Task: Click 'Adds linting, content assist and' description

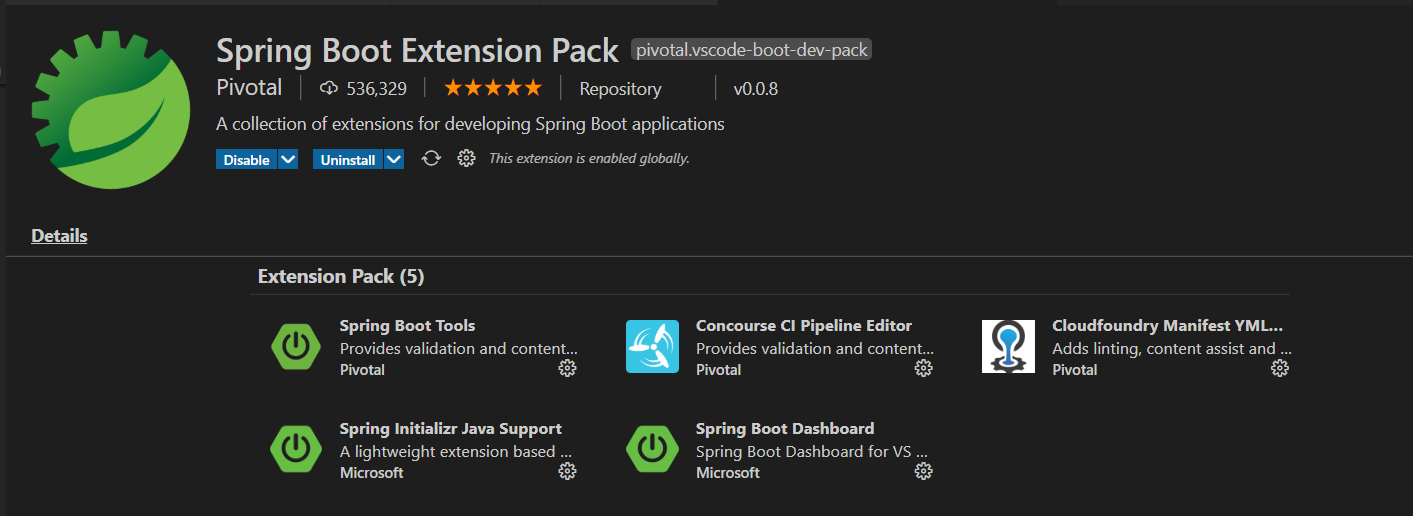Action: pyautogui.click(x=1172, y=349)
